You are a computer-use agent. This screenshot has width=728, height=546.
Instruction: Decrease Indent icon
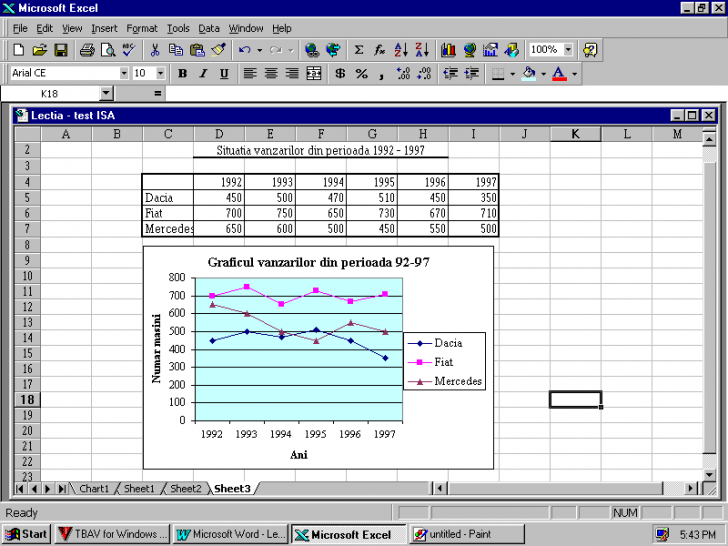450,73
